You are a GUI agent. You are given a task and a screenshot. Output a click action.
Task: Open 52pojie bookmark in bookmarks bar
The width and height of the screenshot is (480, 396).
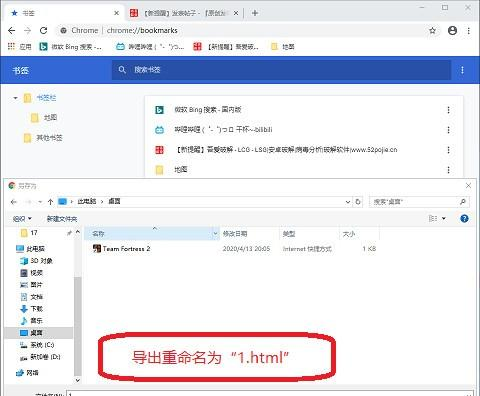226,47
